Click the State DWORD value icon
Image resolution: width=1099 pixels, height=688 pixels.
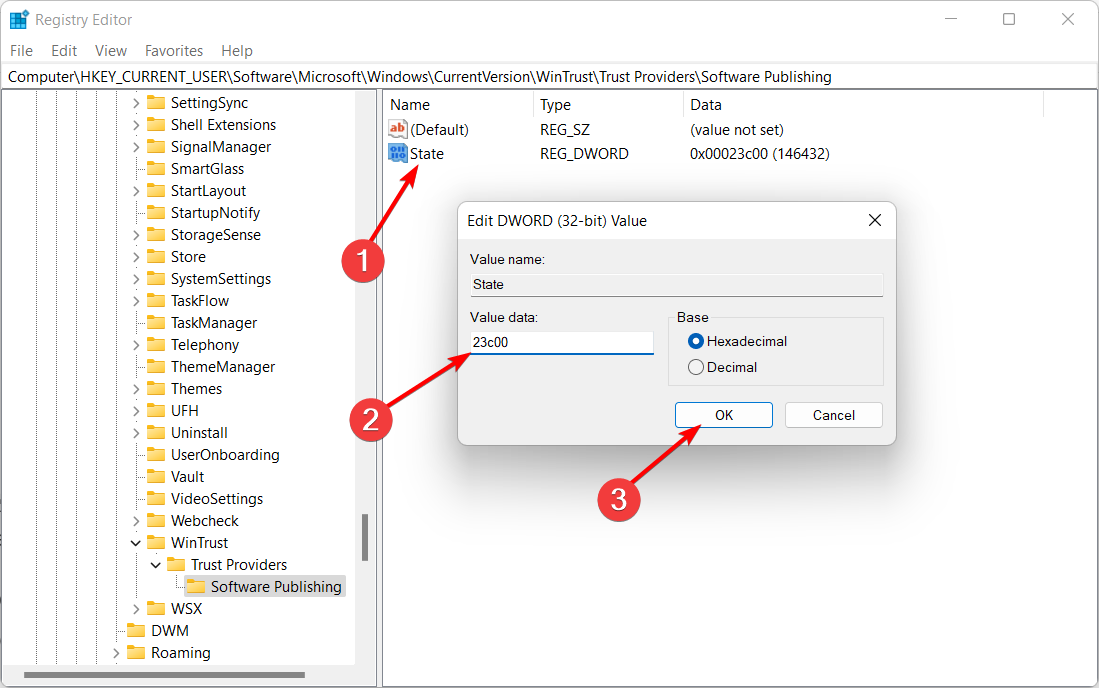(397, 153)
